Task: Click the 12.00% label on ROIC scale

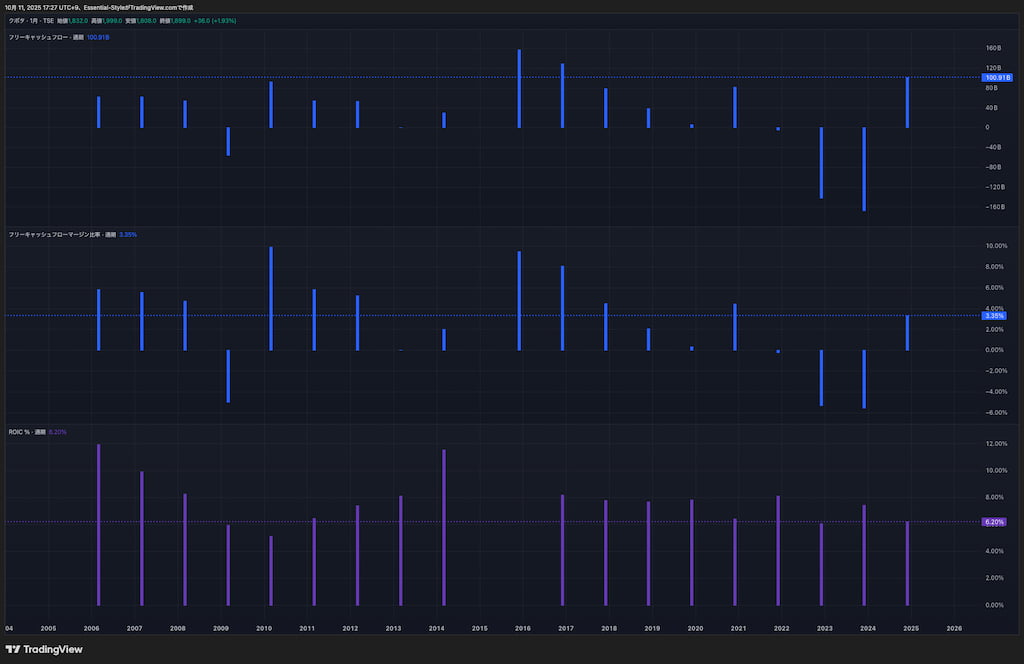Action: pyautogui.click(x=995, y=443)
